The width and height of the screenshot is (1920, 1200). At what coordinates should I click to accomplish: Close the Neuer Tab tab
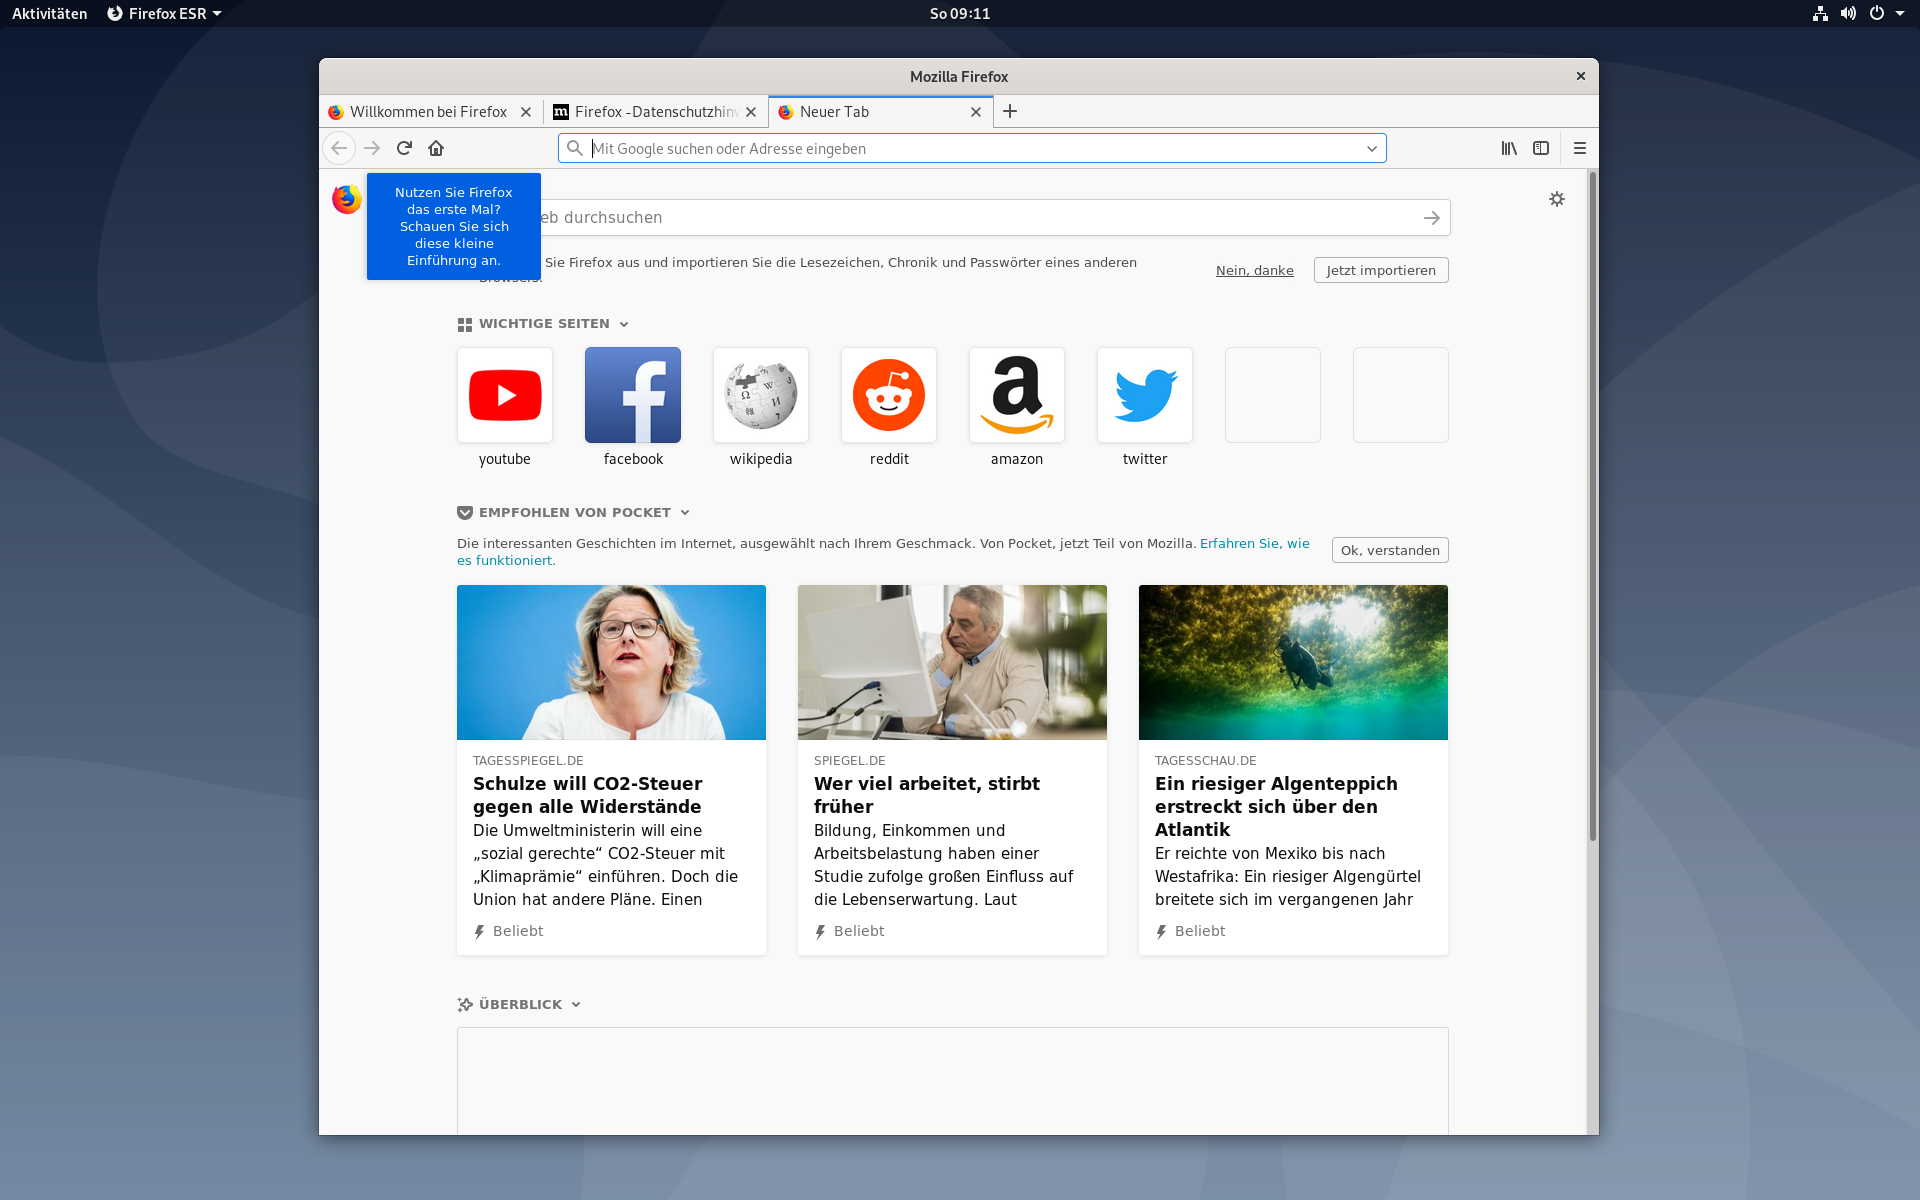point(976,112)
